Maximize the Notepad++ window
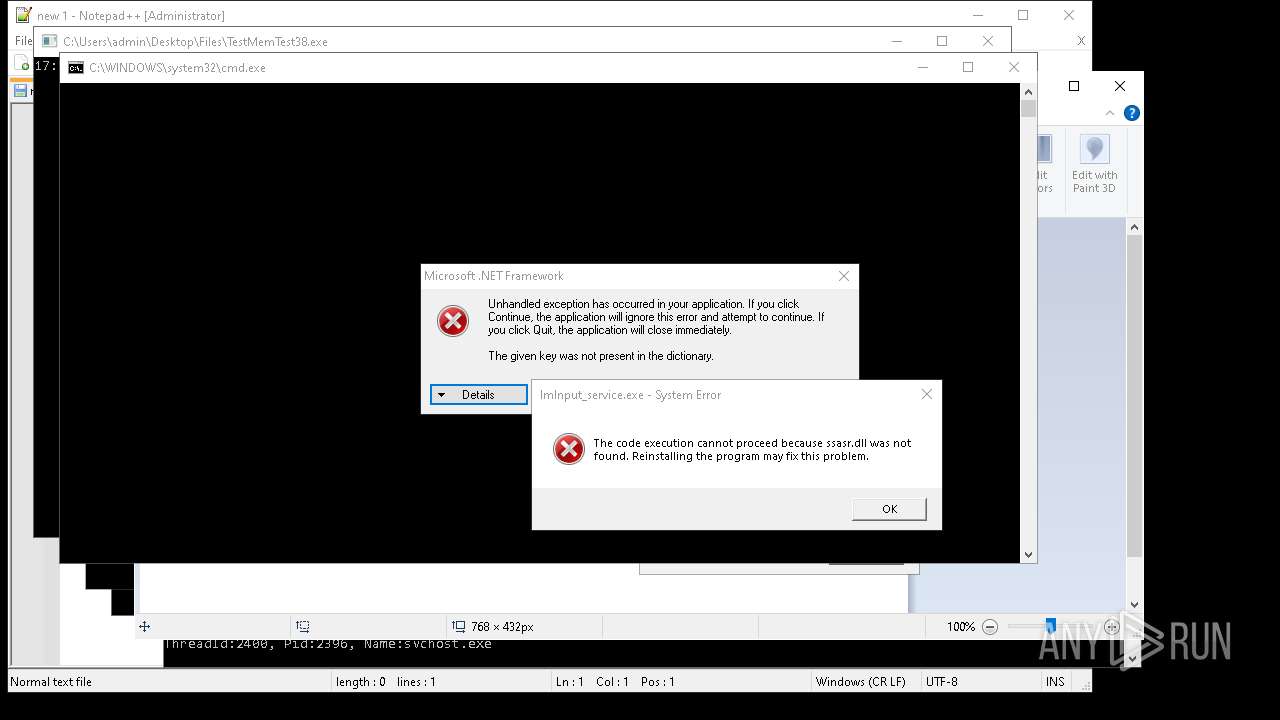1280x720 pixels. tap(1023, 15)
